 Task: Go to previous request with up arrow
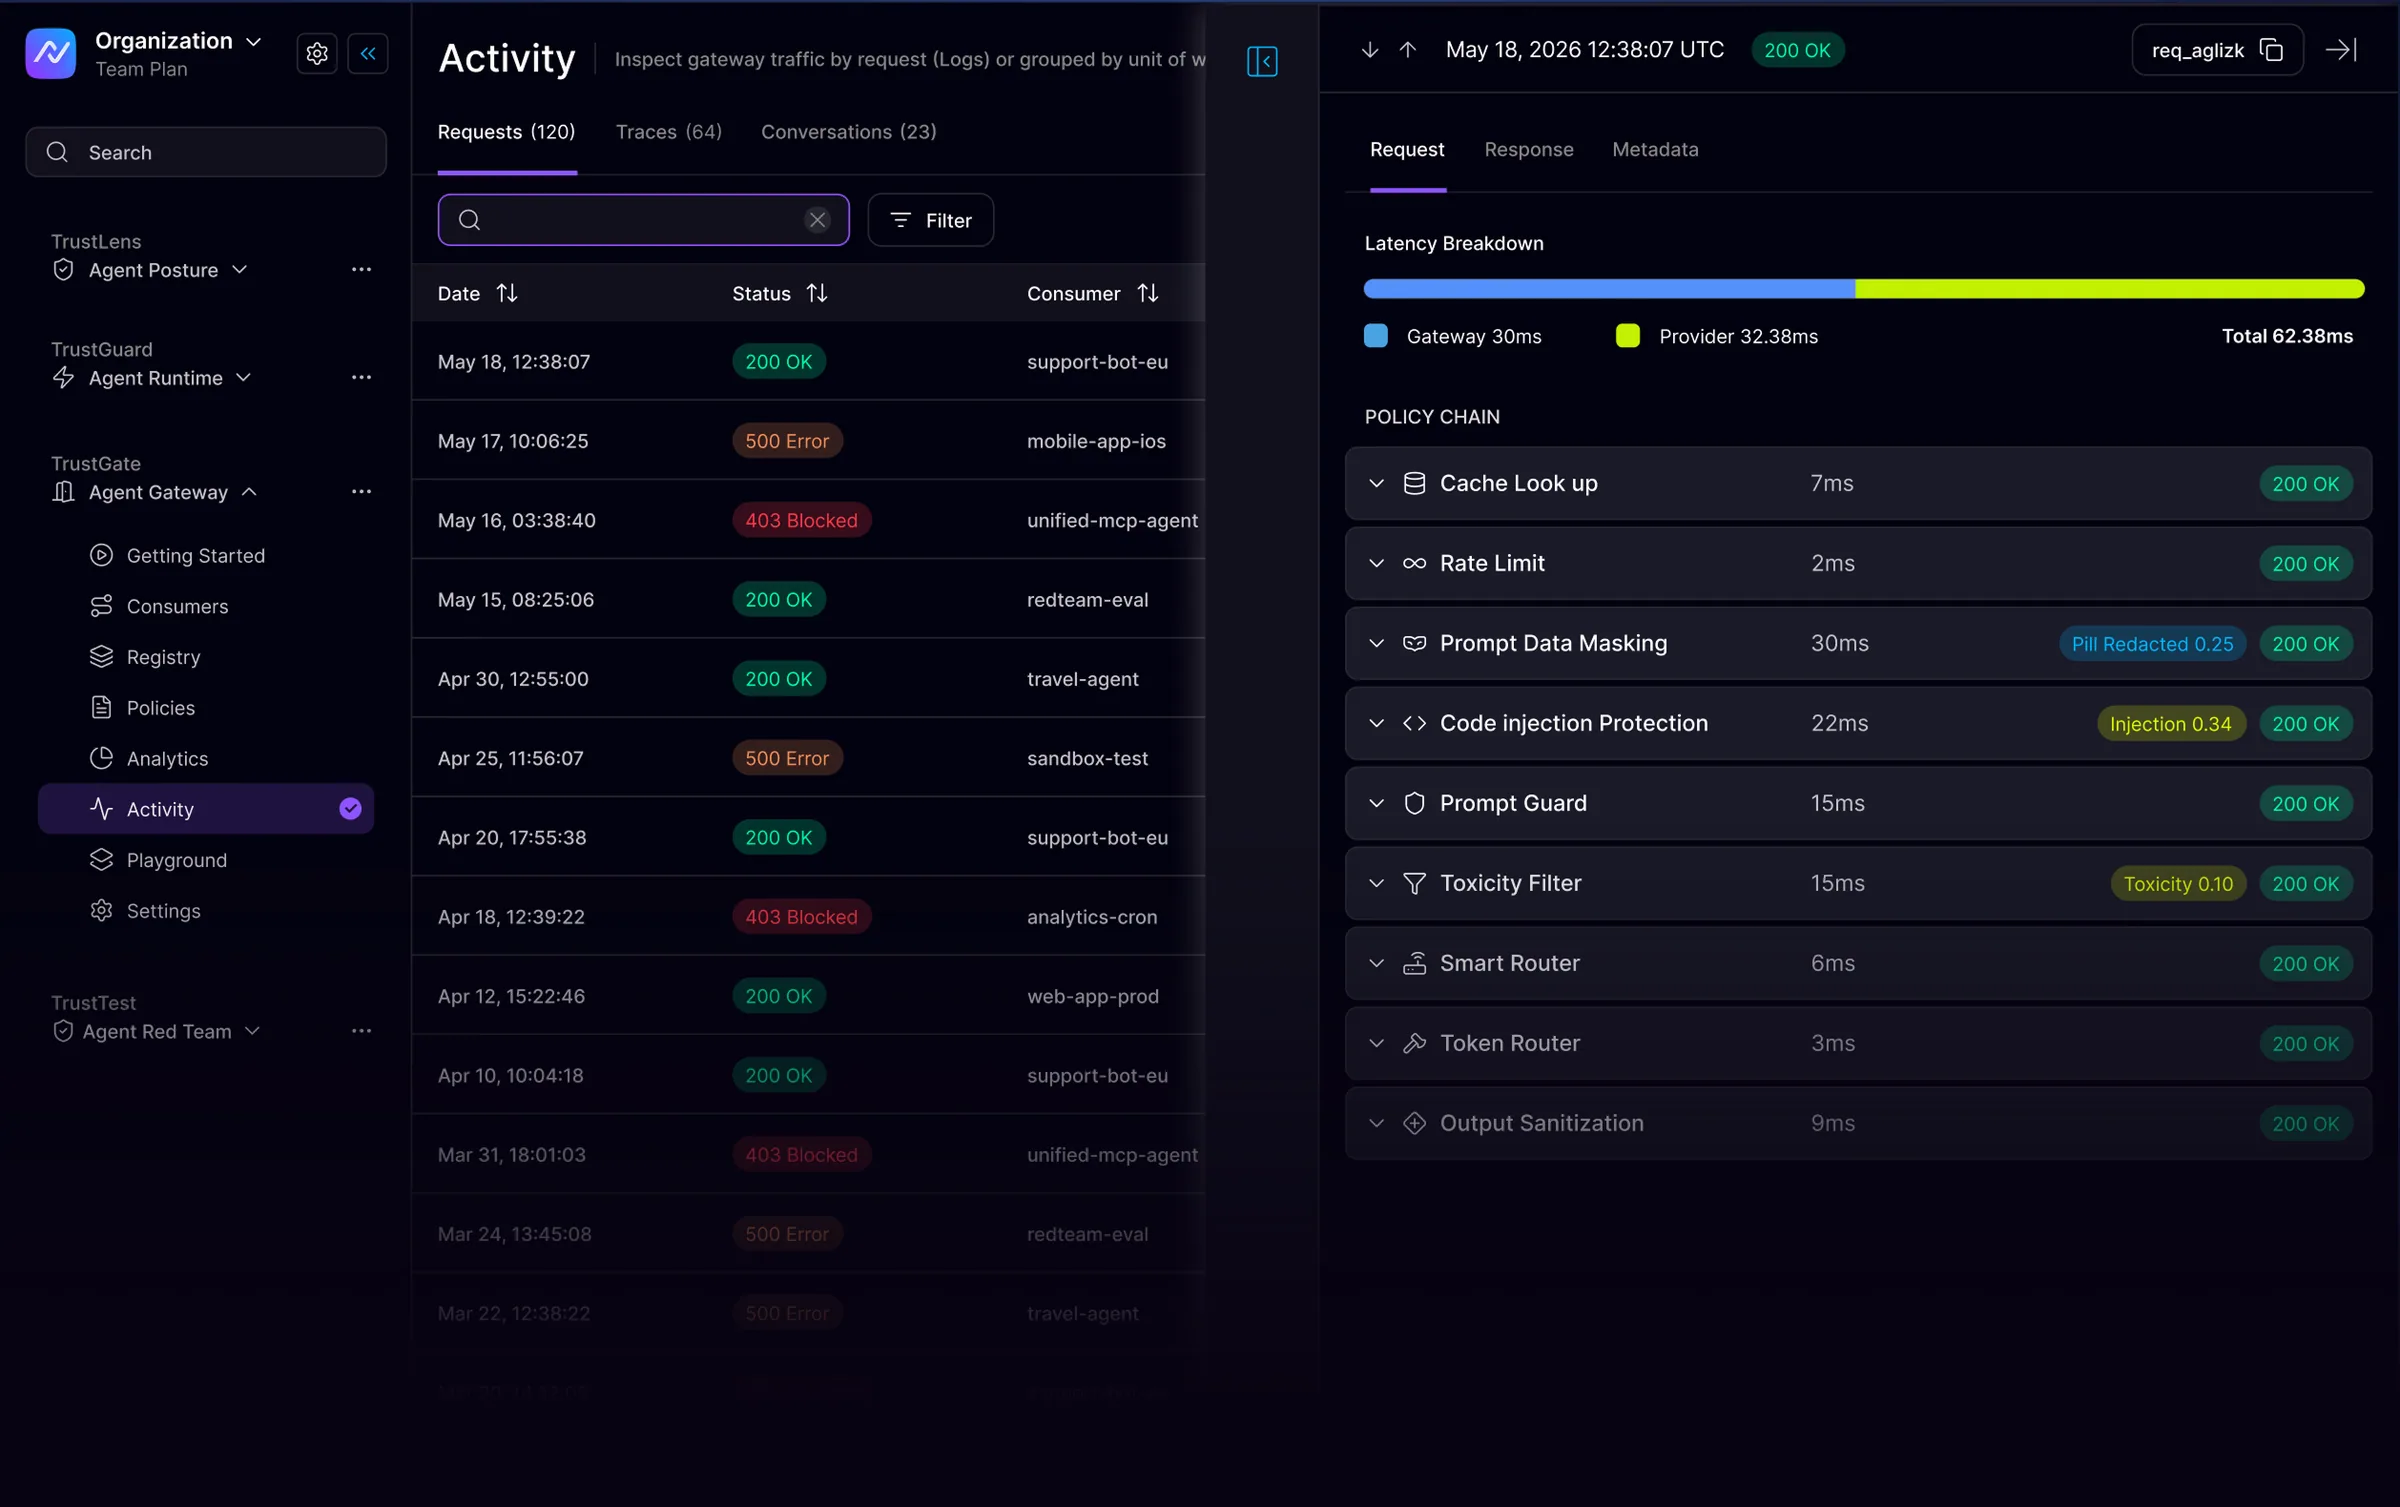(x=1408, y=50)
